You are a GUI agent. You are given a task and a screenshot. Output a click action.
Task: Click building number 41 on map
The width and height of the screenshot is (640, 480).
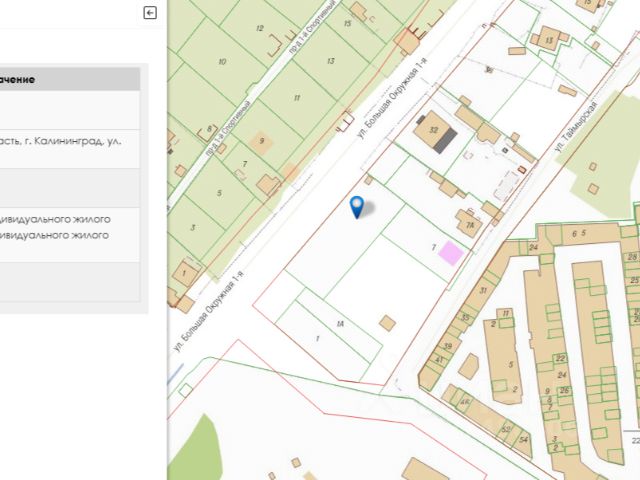tap(439, 360)
